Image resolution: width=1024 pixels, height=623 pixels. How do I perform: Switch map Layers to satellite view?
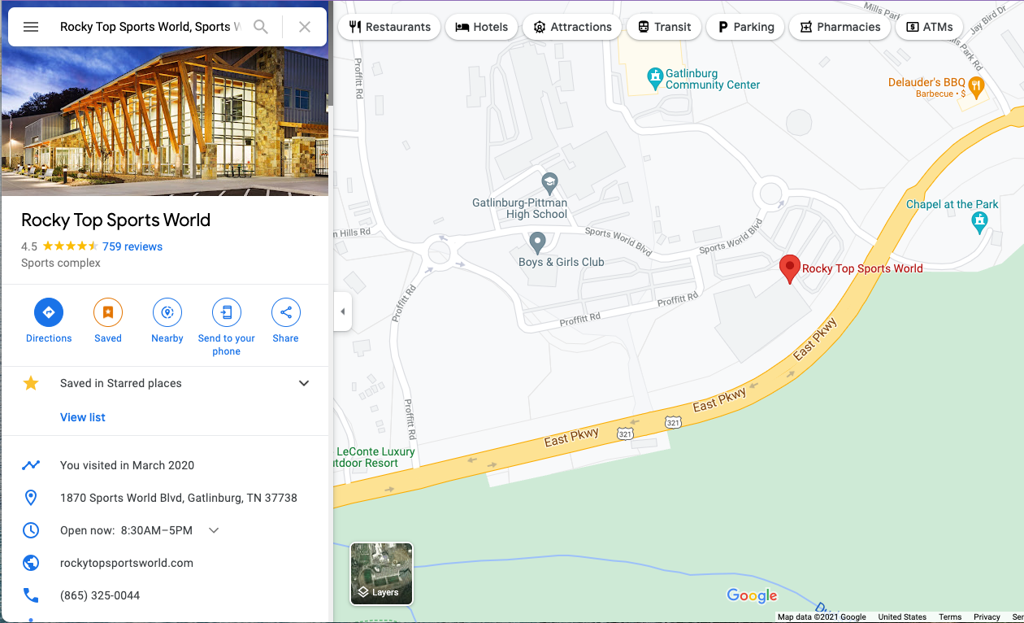381,573
